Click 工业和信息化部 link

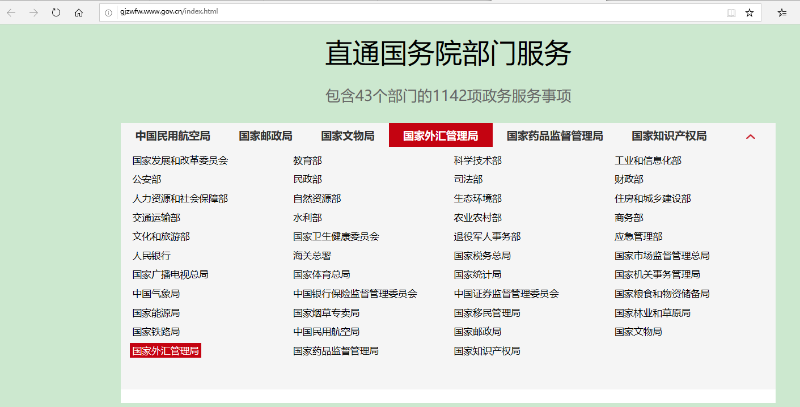[x=648, y=160]
